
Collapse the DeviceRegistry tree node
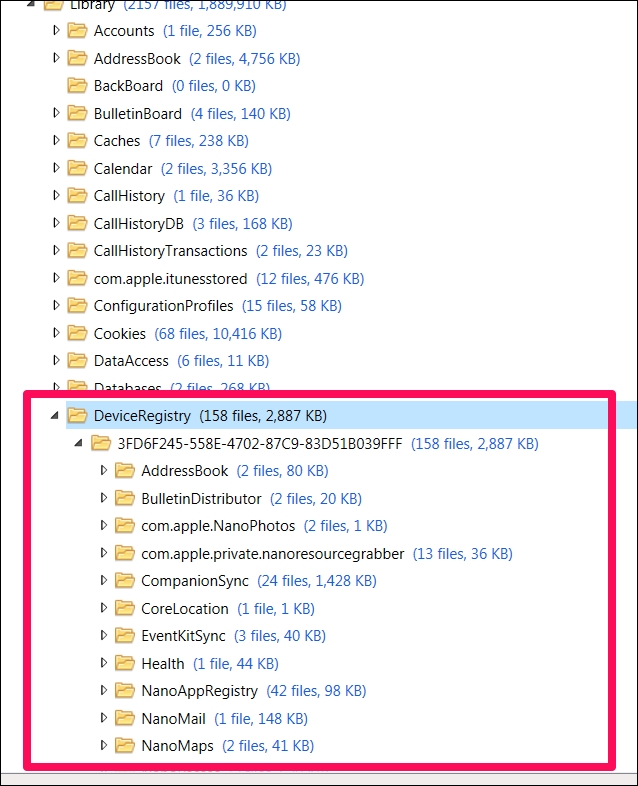(x=56, y=415)
